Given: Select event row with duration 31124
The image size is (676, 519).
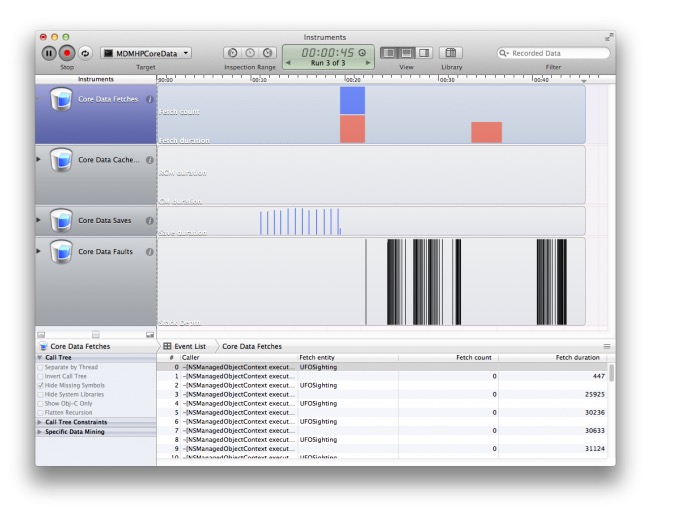Looking at the screenshot, I should (x=383, y=449).
